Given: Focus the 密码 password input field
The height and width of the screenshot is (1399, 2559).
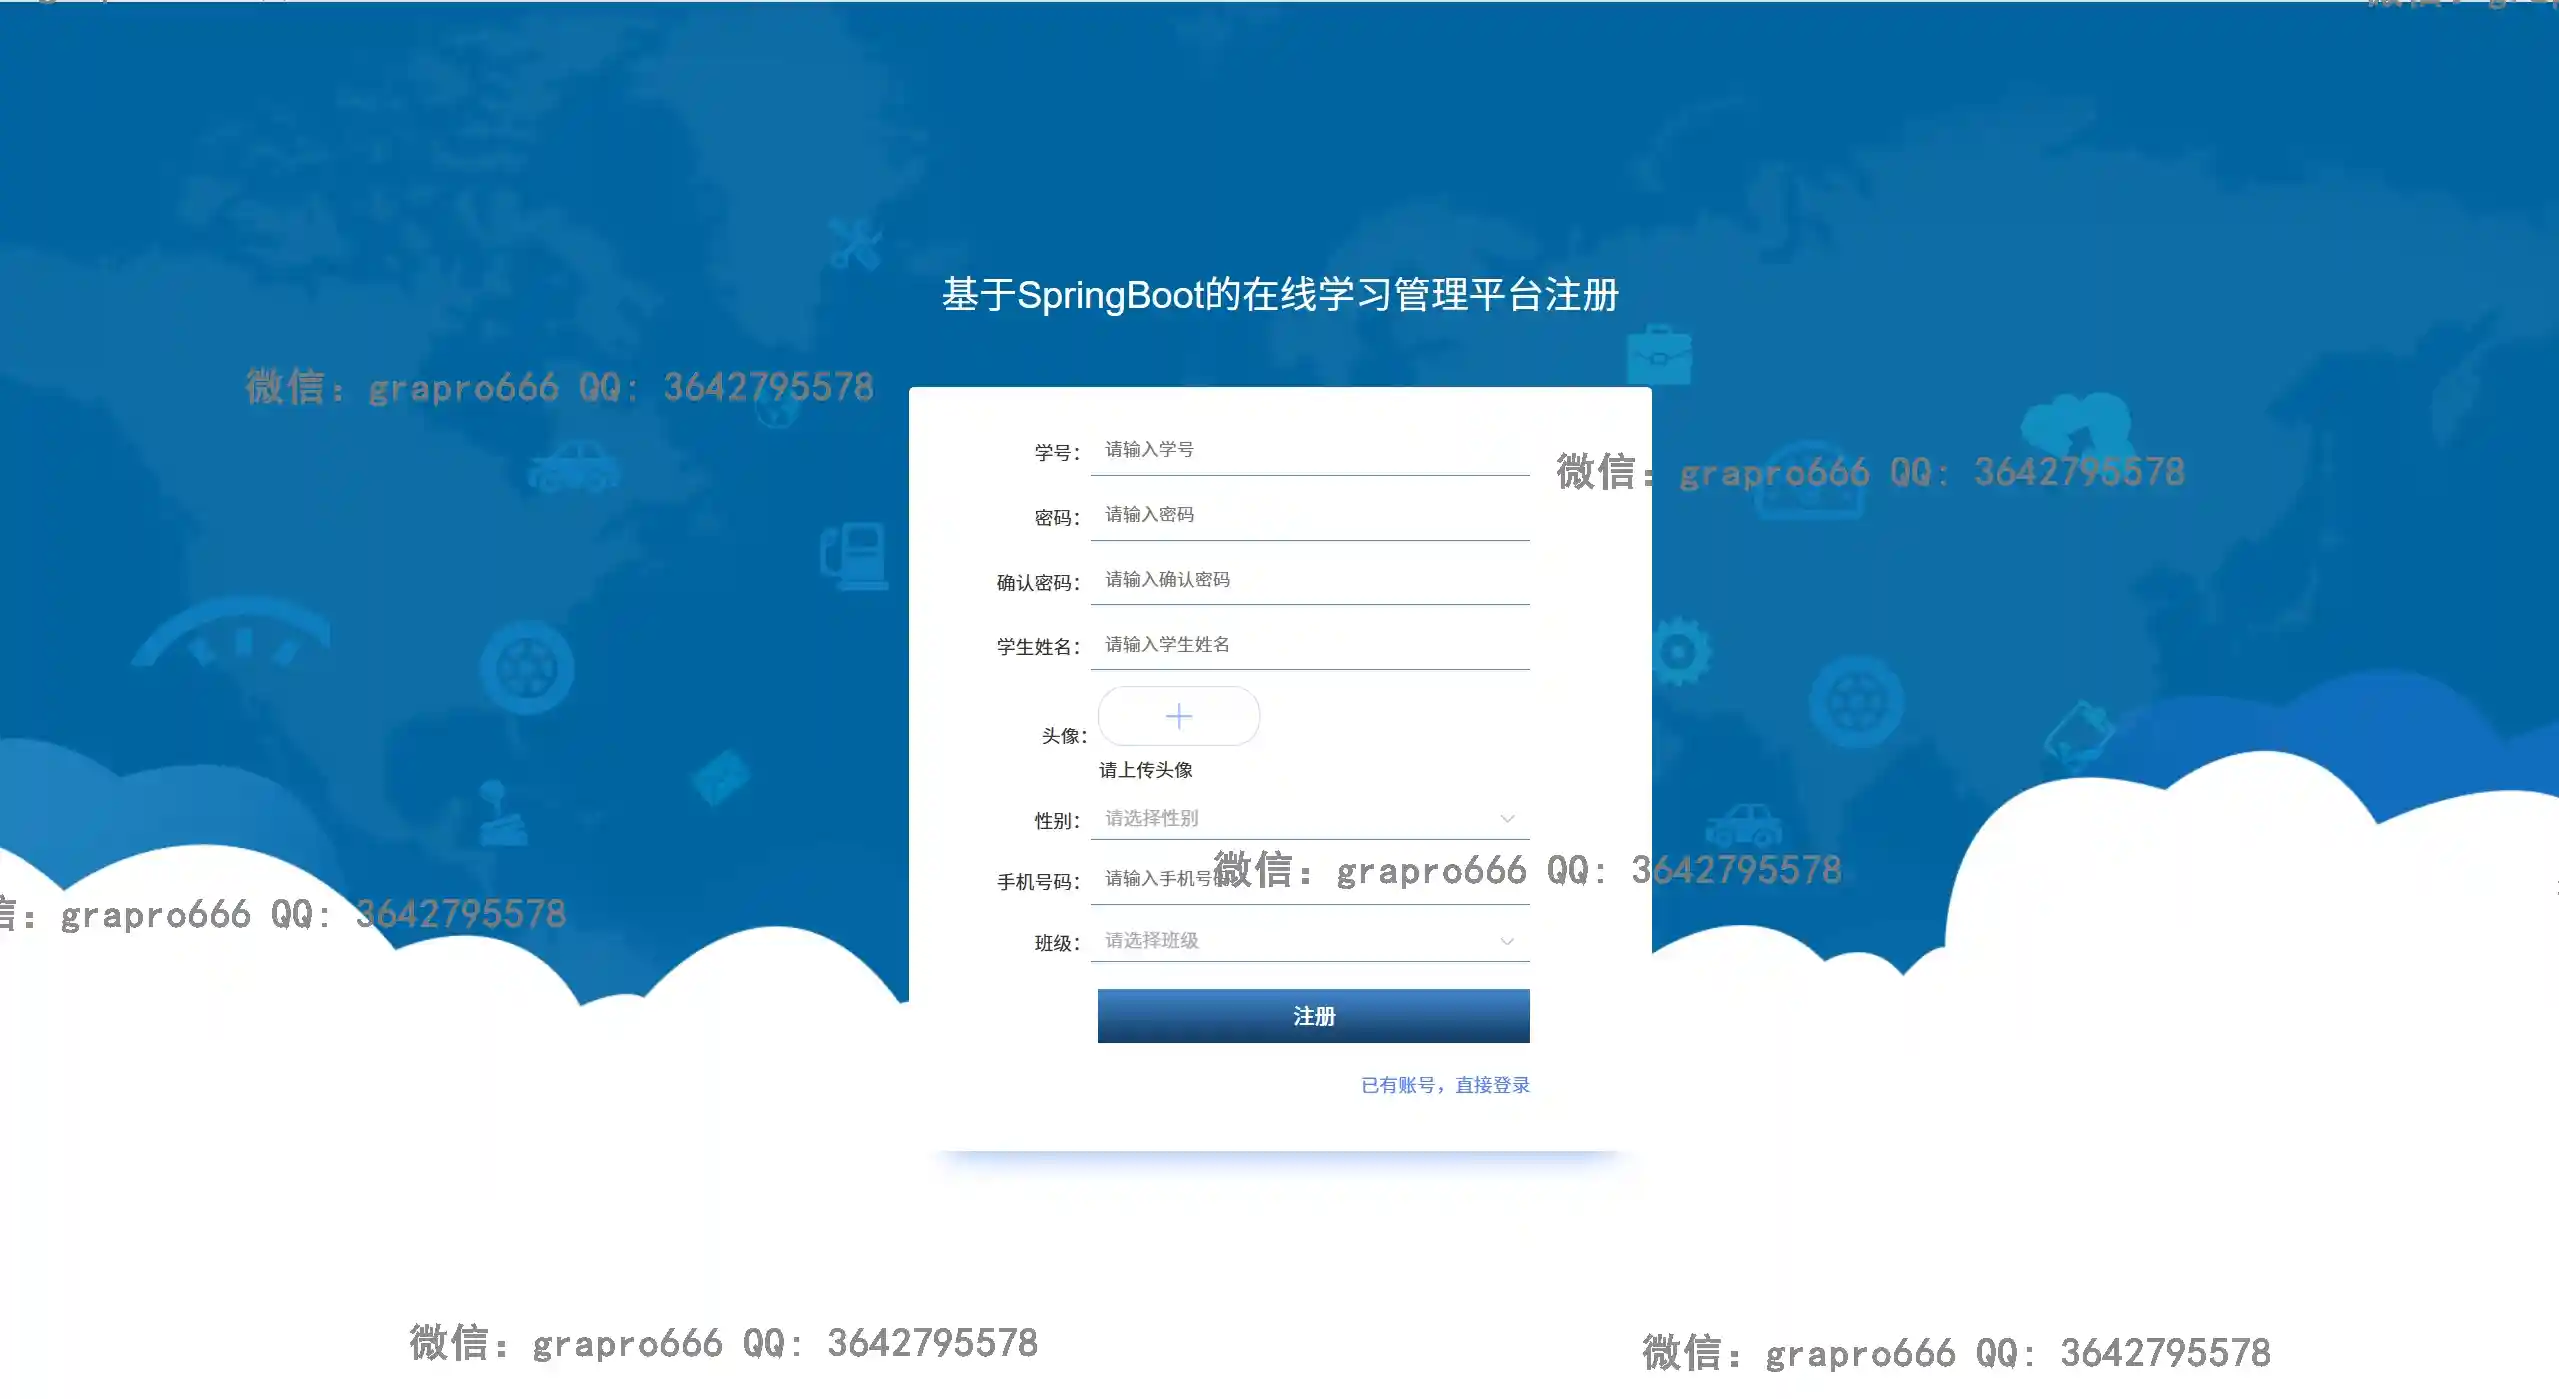Looking at the screenshot, I should point(1310,515).
